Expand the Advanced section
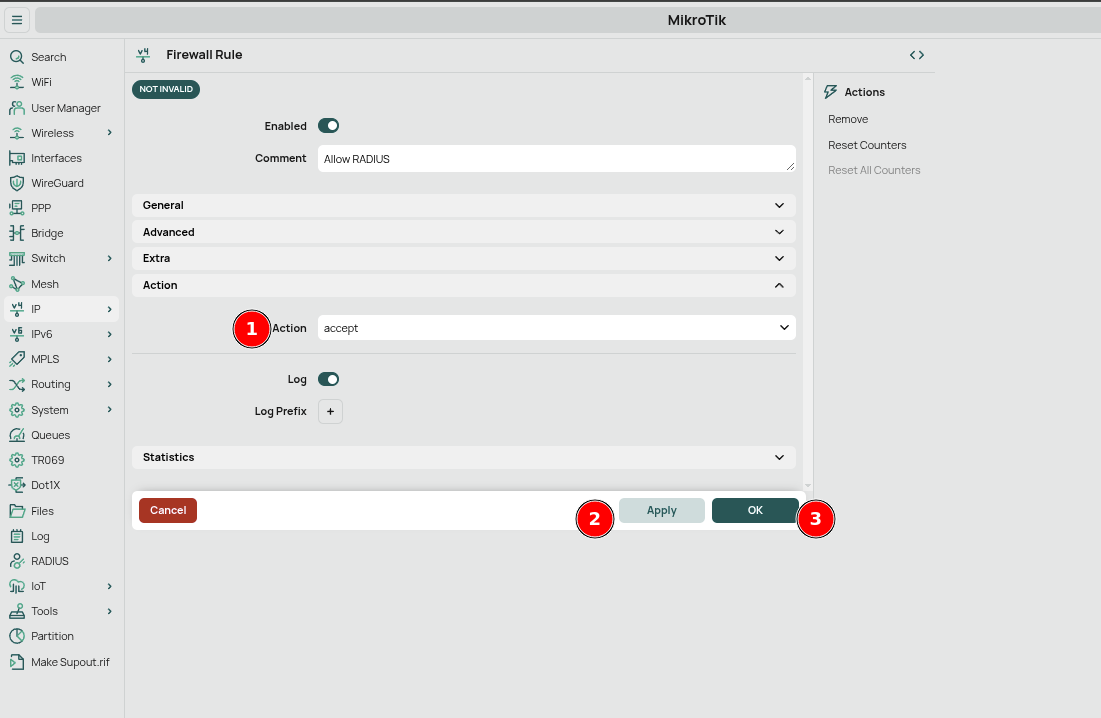This screenshot has height=718, width=1101. [463, 232]
